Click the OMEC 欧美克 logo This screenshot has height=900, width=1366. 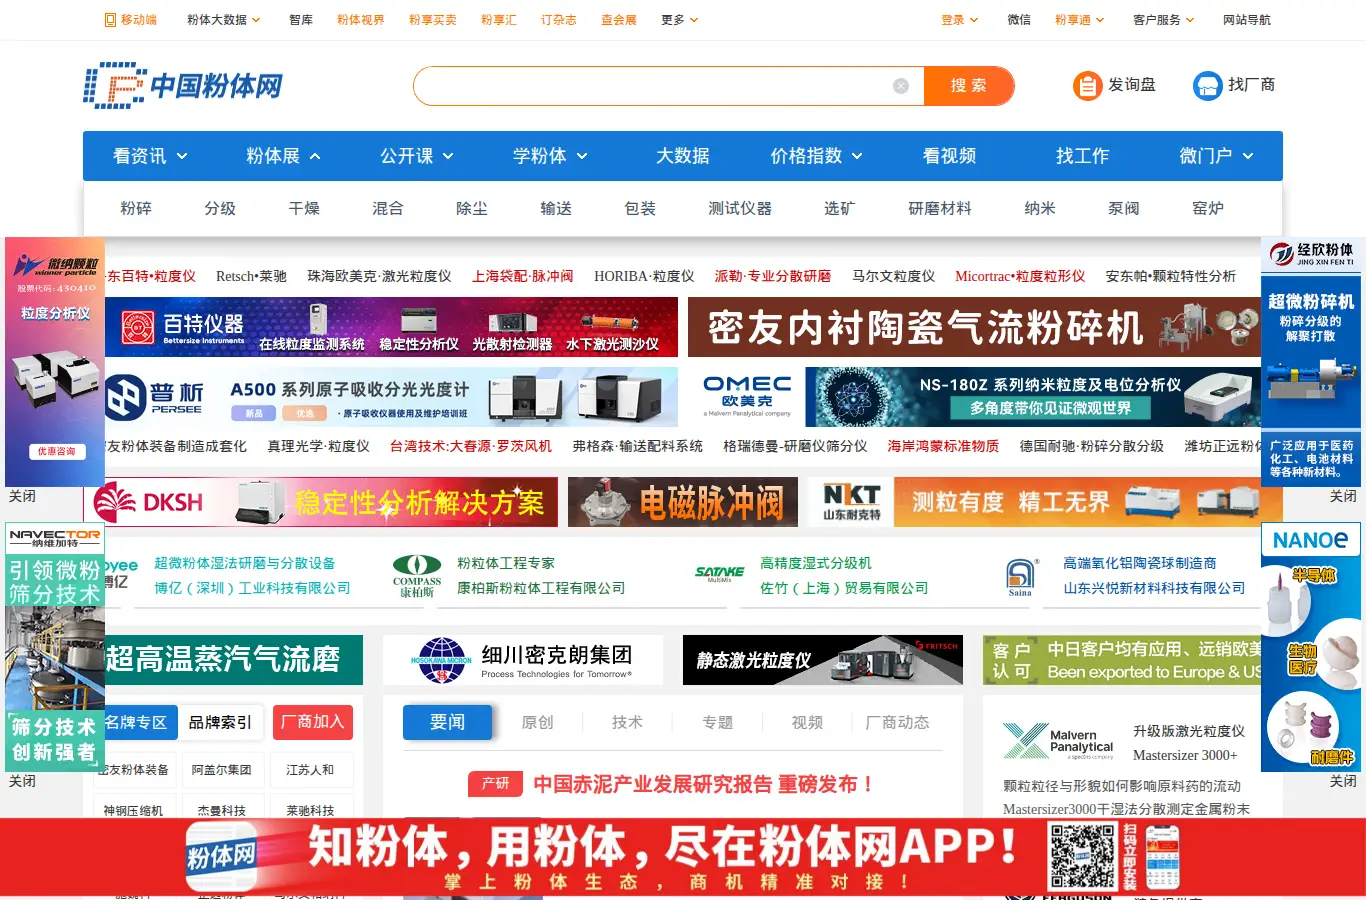747,397
